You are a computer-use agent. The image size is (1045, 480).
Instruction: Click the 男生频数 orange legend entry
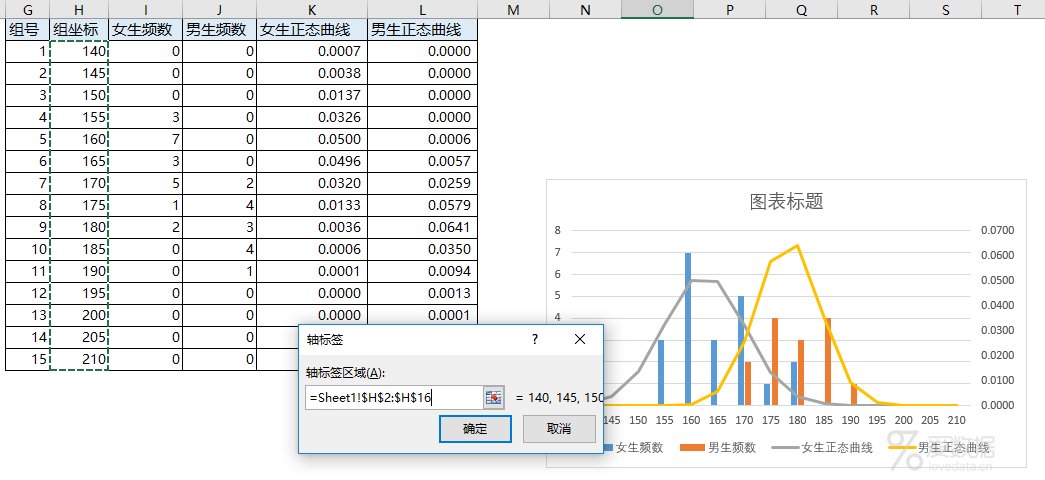point(718,447)
